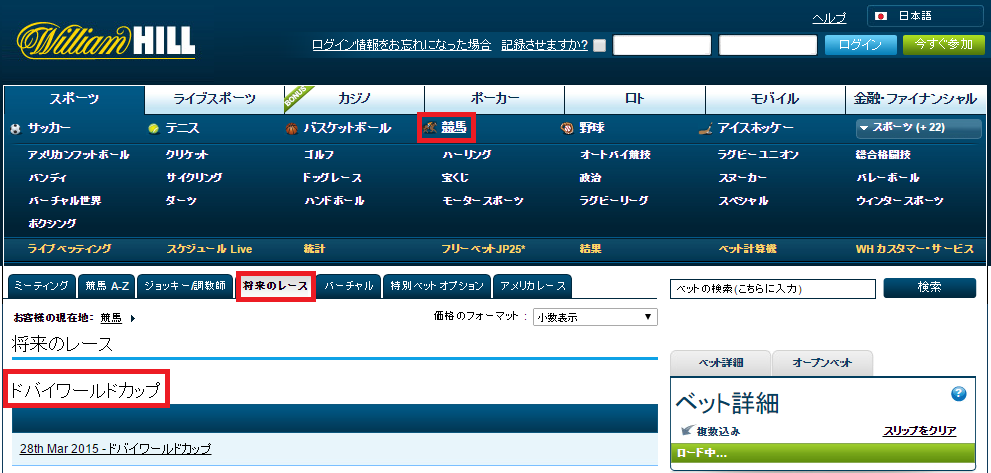Open the バスケットボール sport link
The height and width of the screenshot is (473, 991).
pyautogui.click(x=347, y=128)
